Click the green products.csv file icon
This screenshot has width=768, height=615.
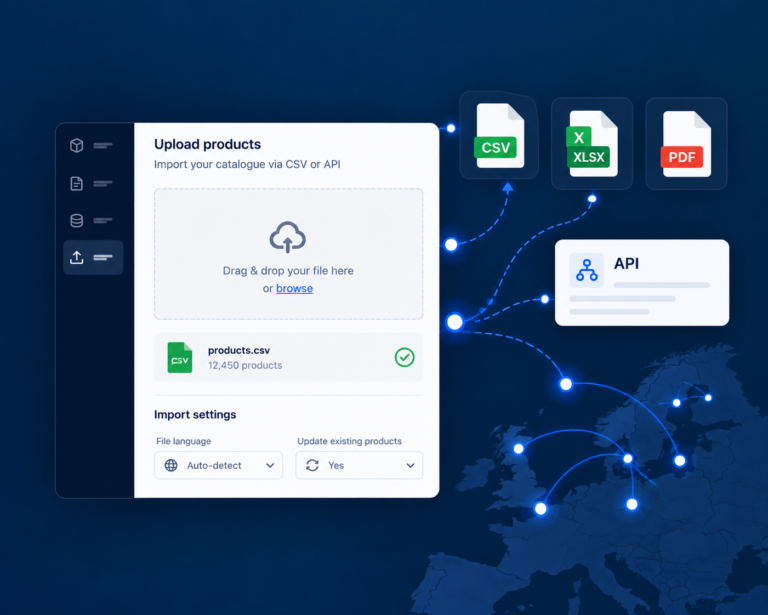point(180,357)
